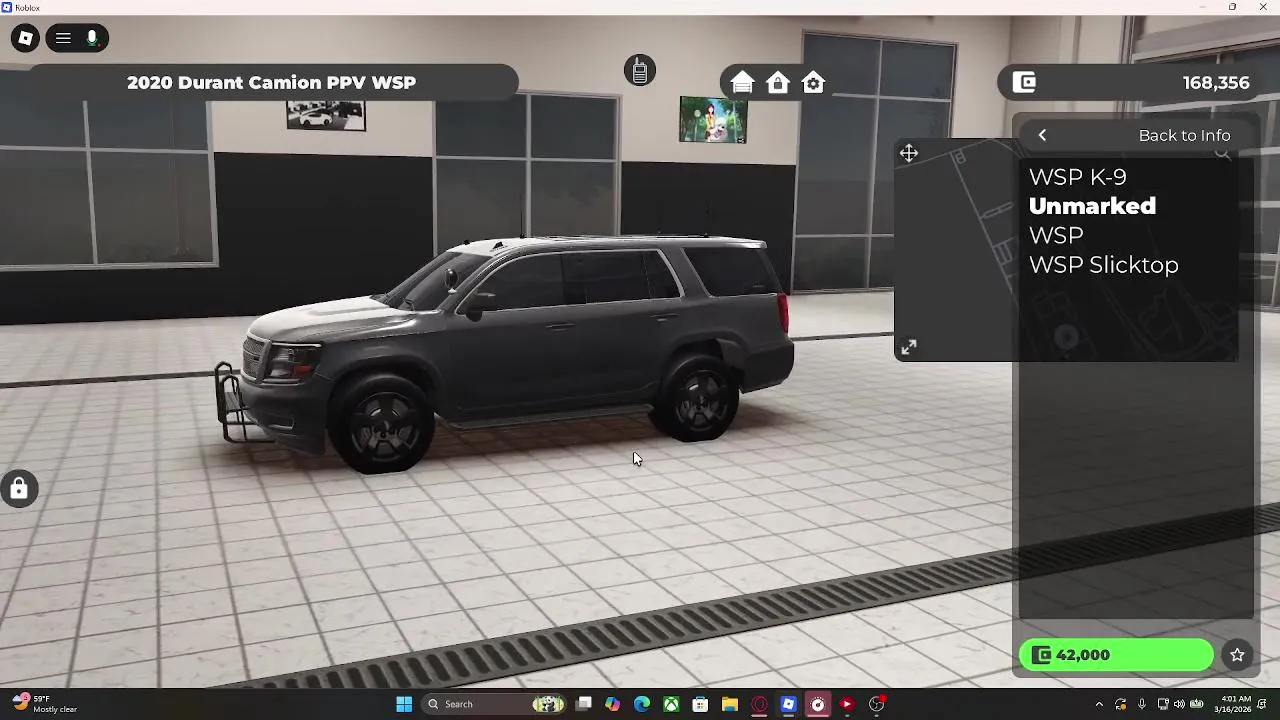Click the tray microphone icon

[1141, 704]
